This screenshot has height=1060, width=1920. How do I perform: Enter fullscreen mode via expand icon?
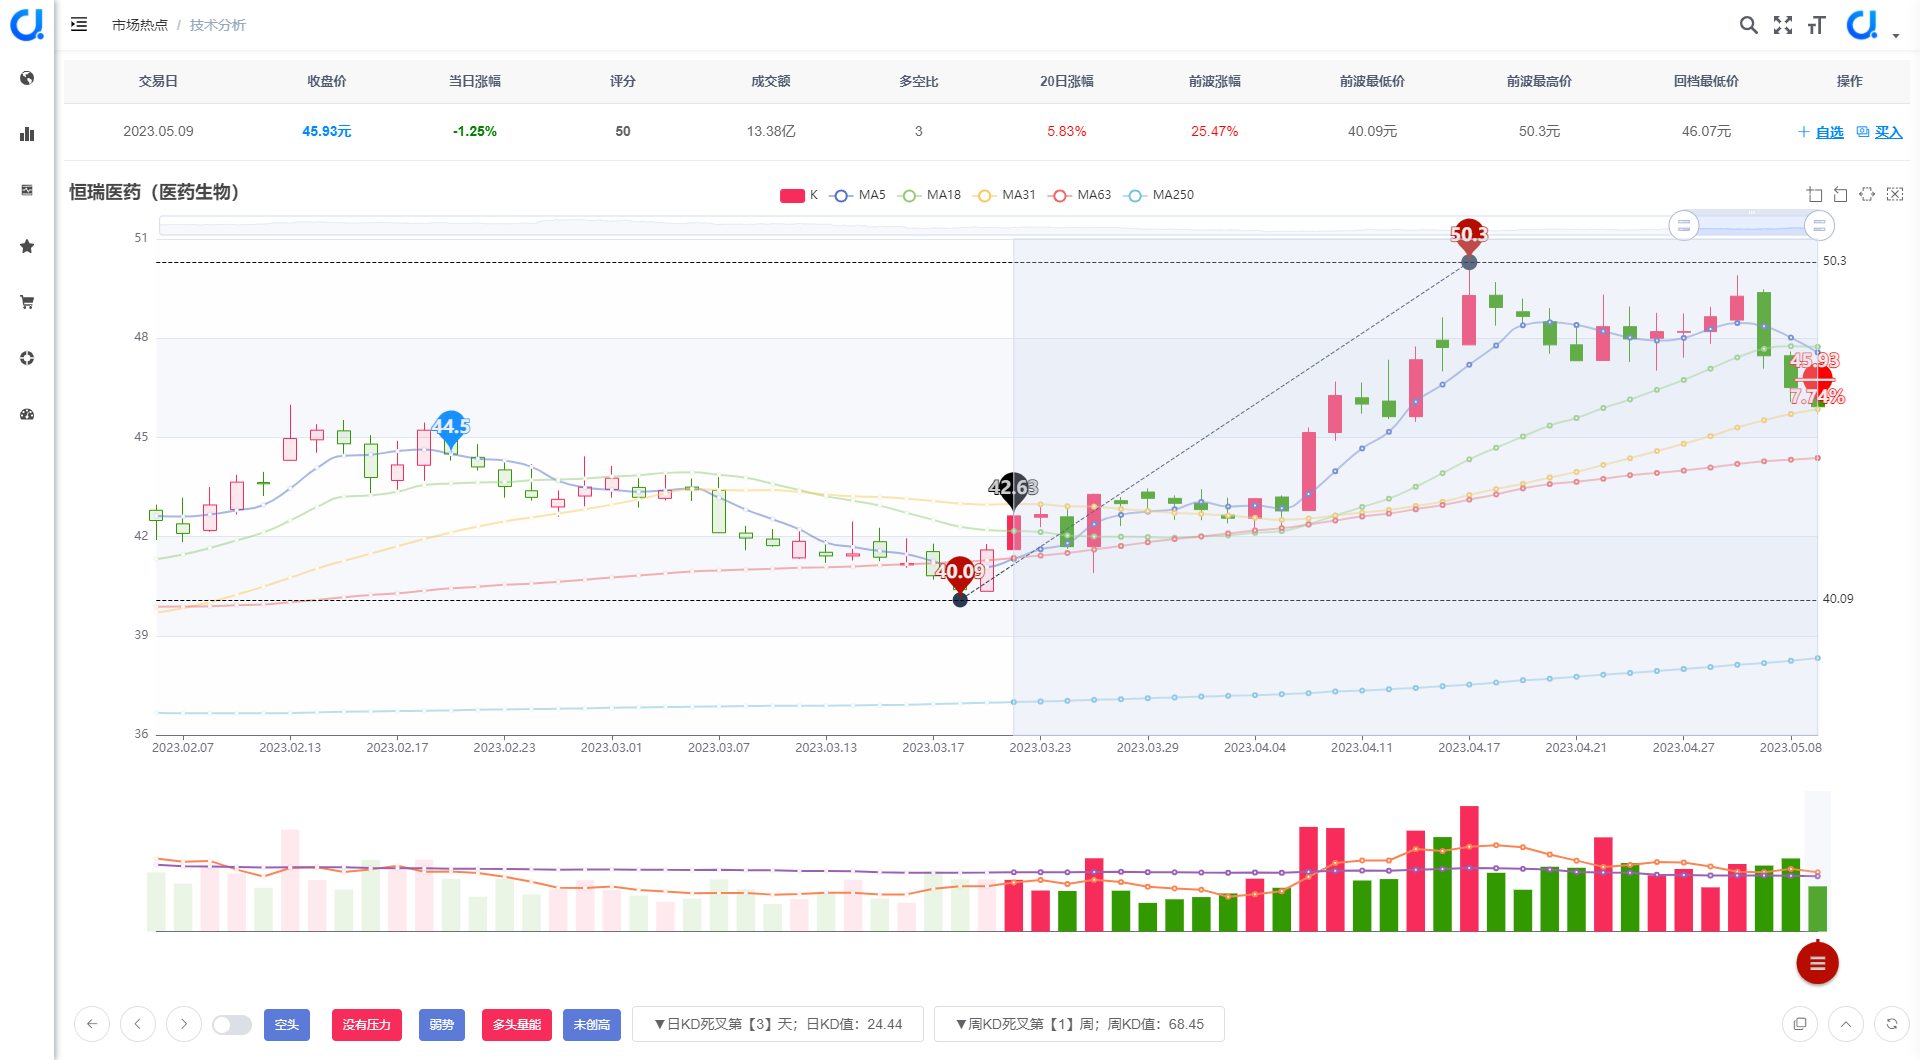pos(1783,25)
